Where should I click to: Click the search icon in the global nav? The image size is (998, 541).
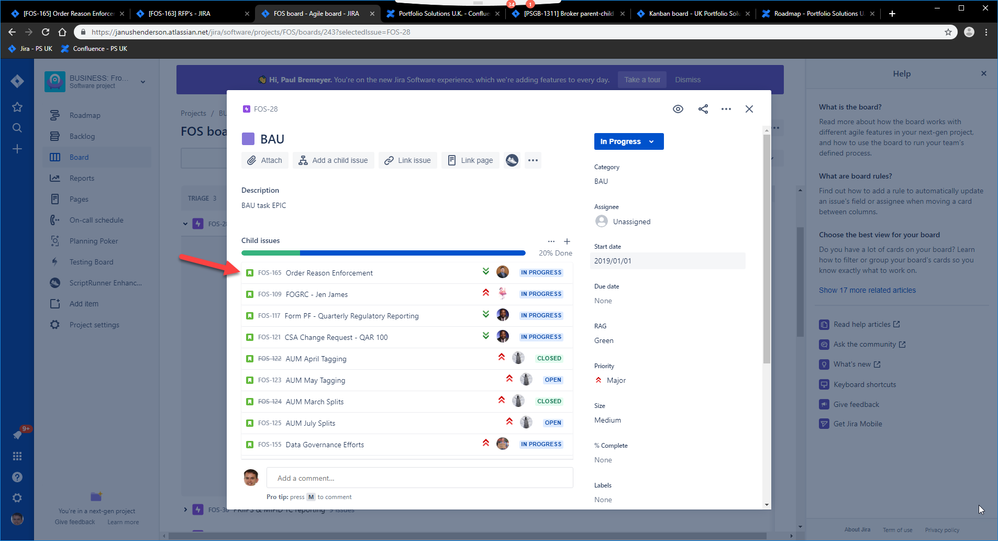[x=17, y=128]
